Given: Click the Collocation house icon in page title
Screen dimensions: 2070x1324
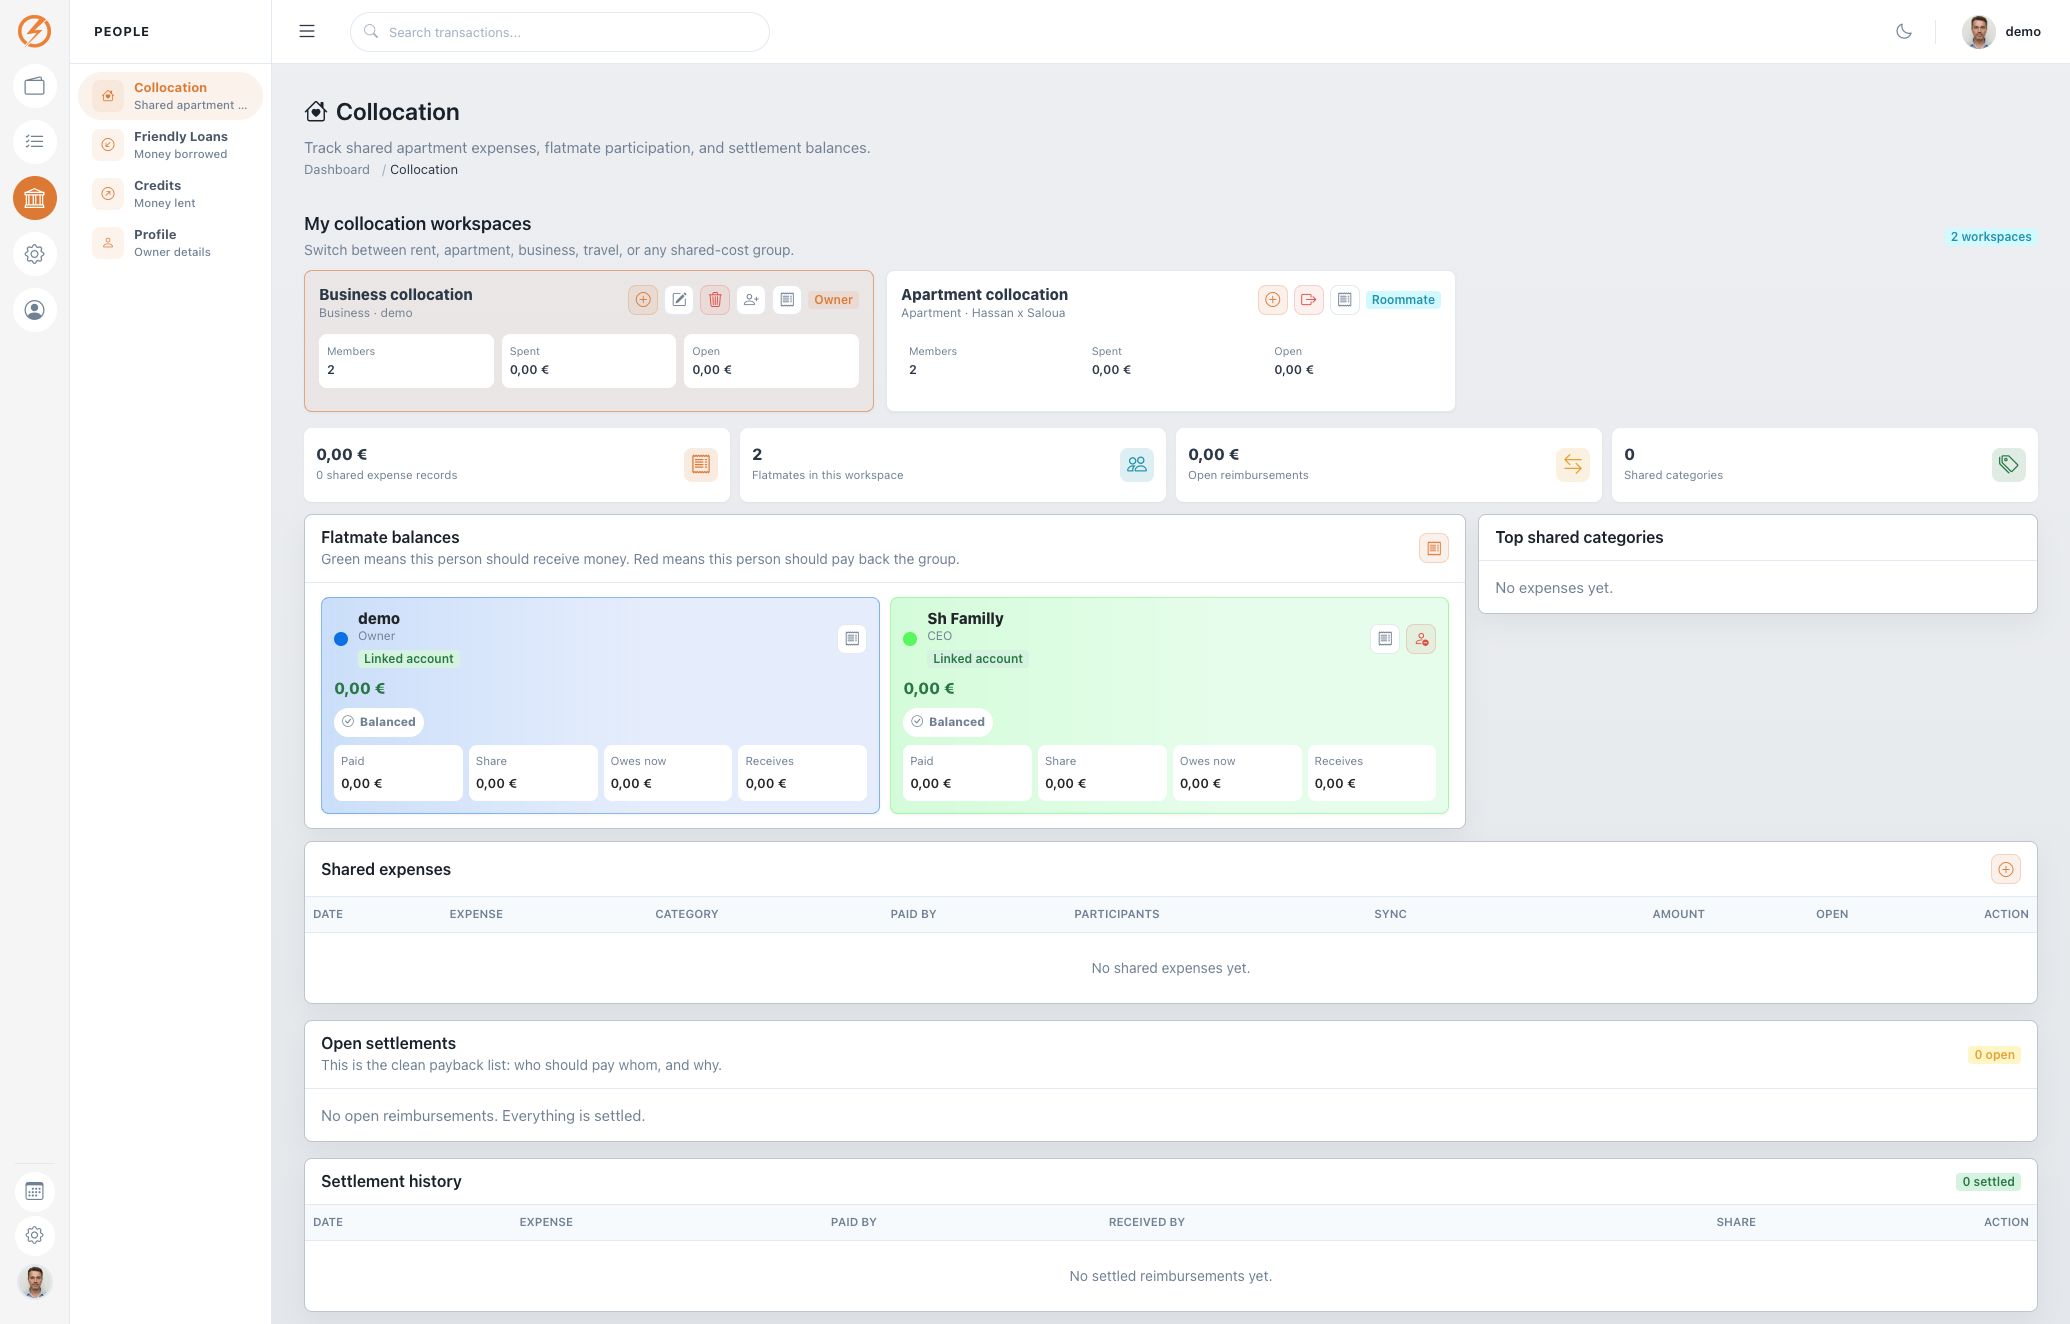Looking at the screenshot, I should (316, 111).
